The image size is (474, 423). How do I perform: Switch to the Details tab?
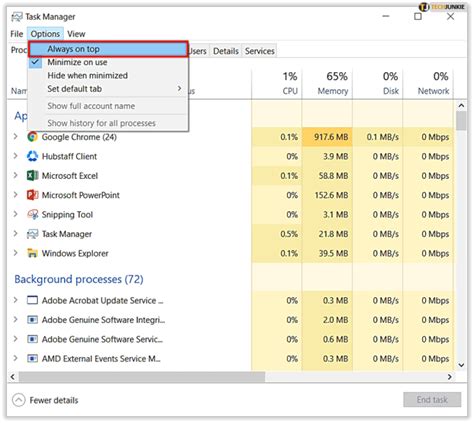pyautogui.click(x=226, y=51)
